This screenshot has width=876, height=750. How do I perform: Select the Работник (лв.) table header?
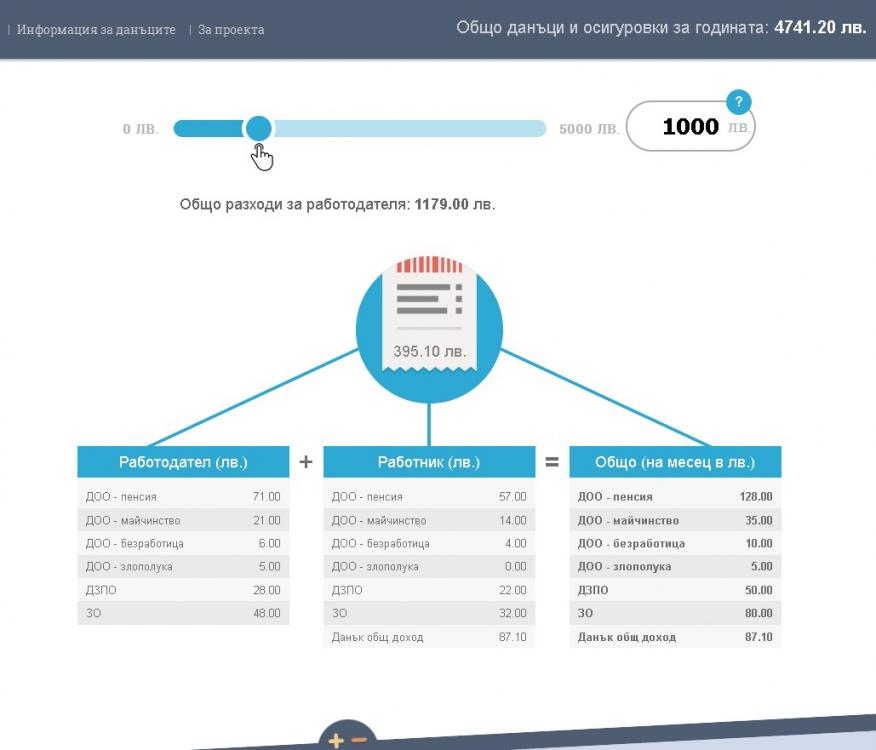tap(429, 462)
